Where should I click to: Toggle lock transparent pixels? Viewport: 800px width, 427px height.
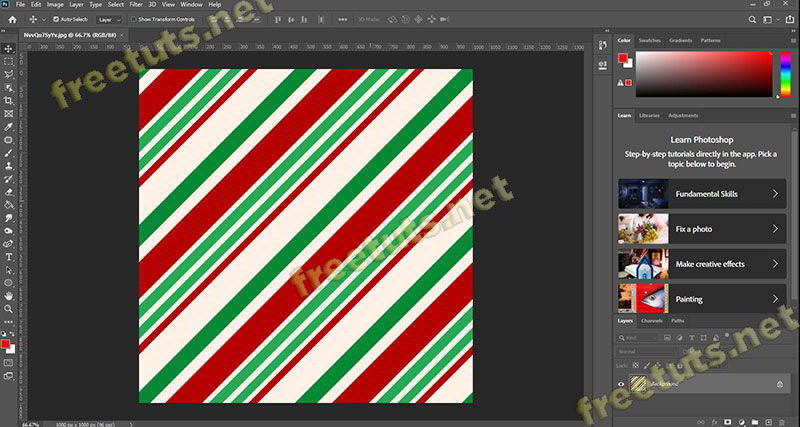636,365
